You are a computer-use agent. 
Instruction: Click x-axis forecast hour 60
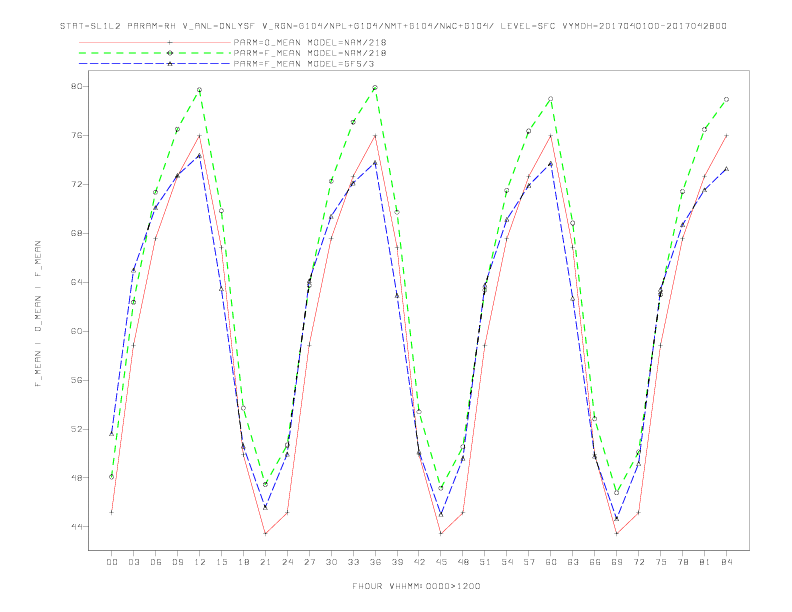tap(551, 562)
